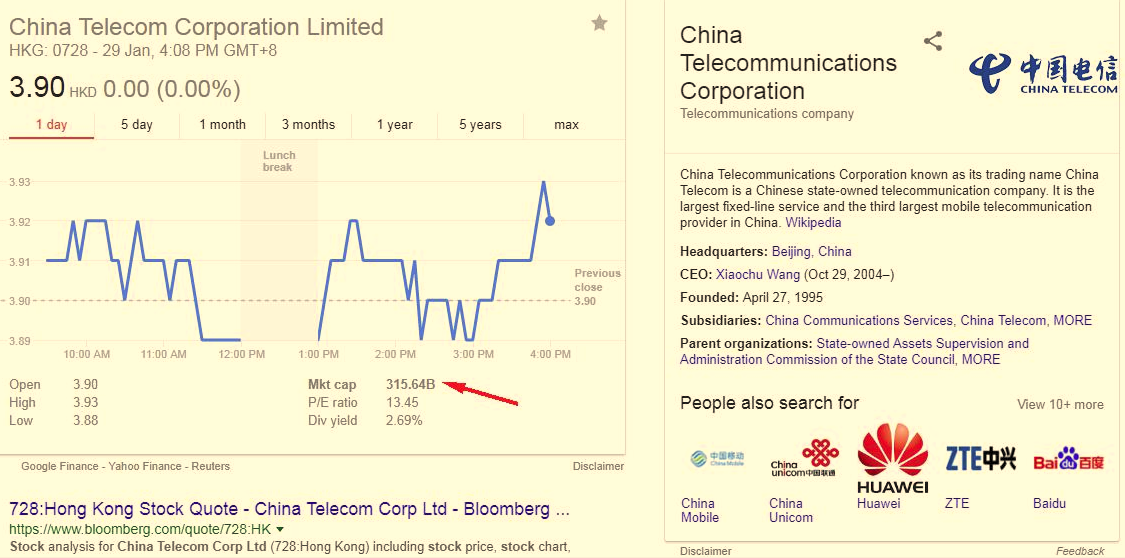Click the share icon in knowledge panel

[933, 41]
